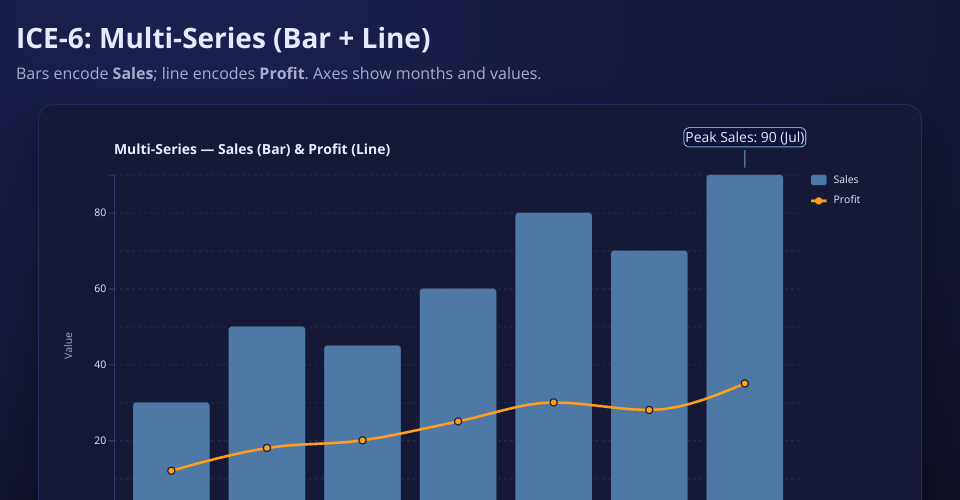Click the highest Profit point on the line
960x500 pixels.
coord(744,383)
